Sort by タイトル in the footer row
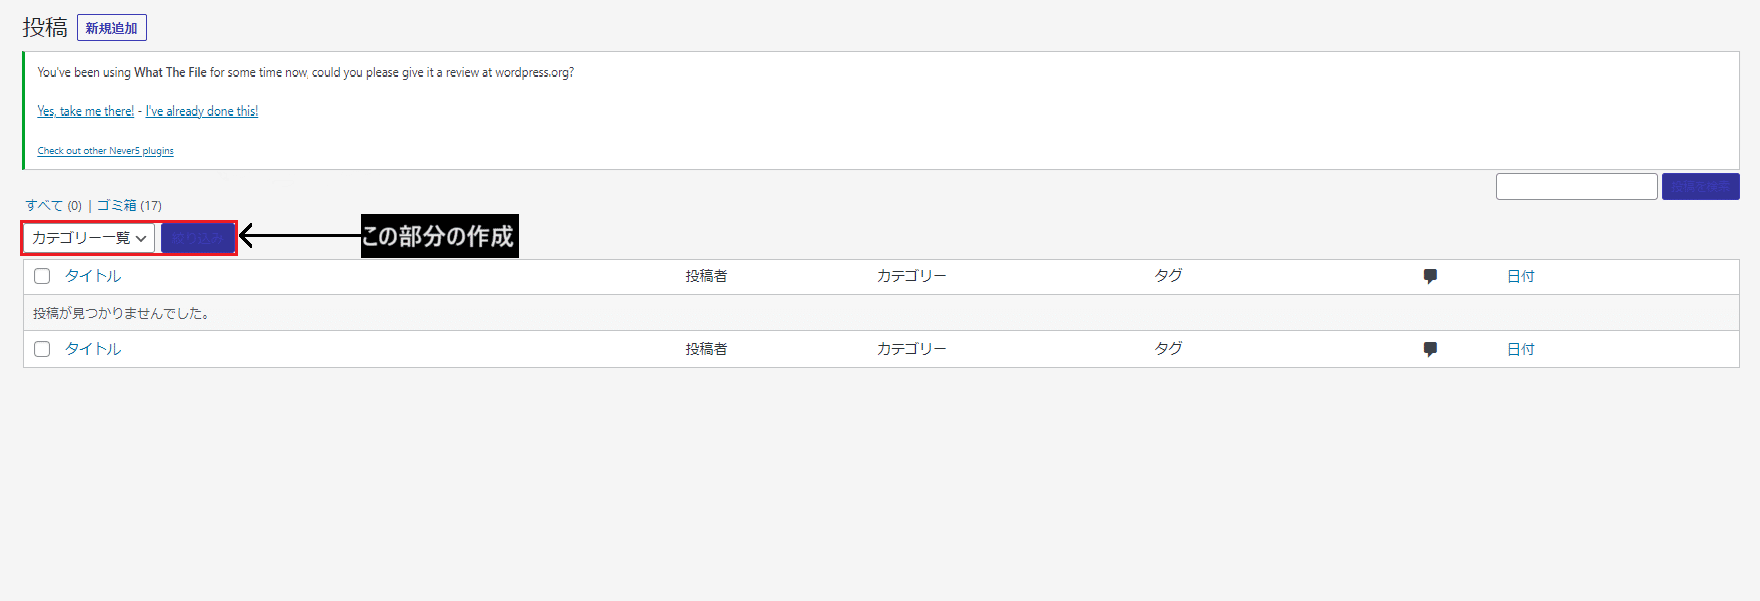Screen dimensions: 1760x601 click(x=93, y=349)
